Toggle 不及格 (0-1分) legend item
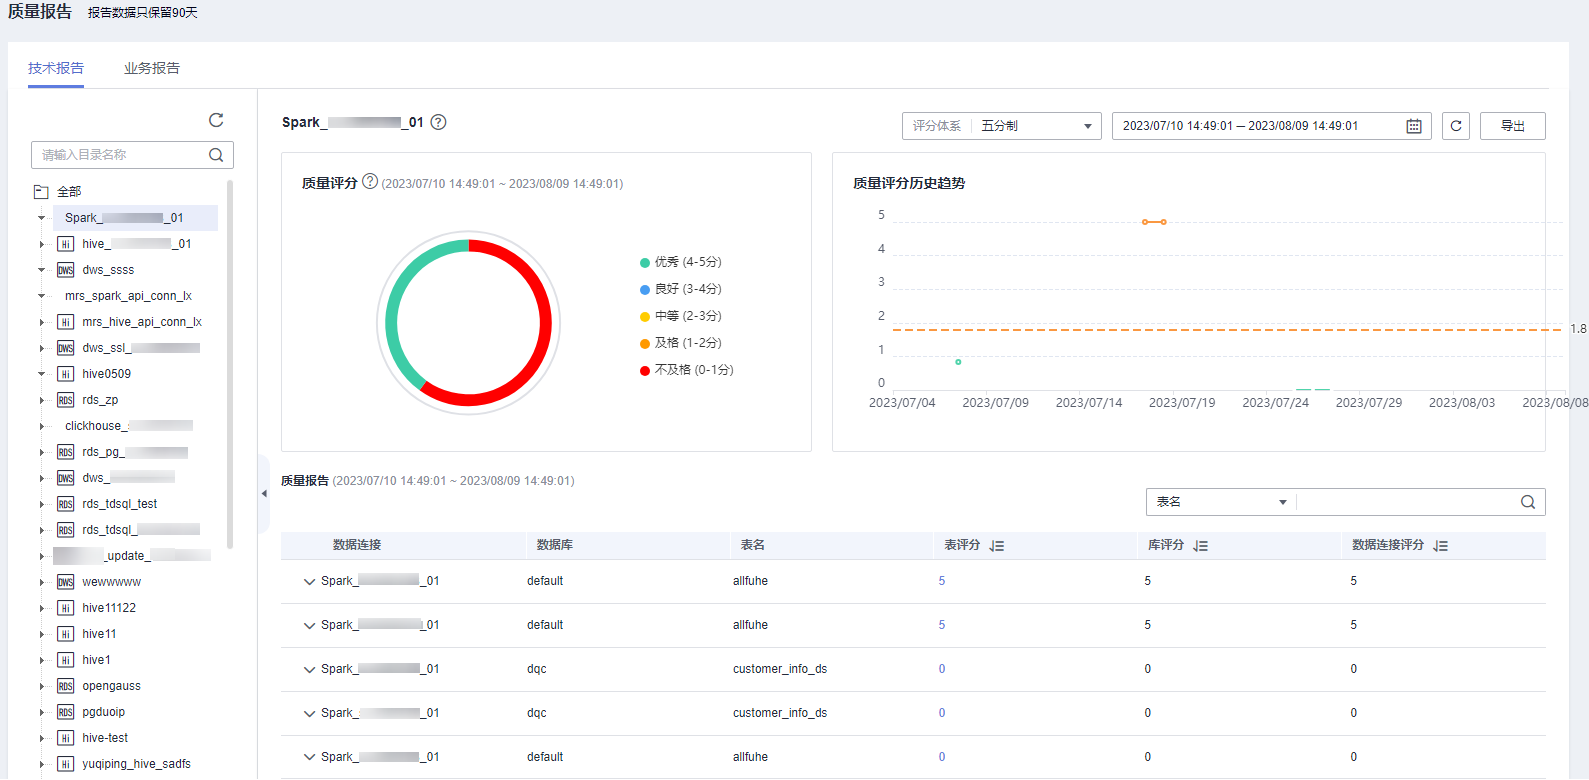This screenshot has height=780, width=1589. (x=686, y=370)
